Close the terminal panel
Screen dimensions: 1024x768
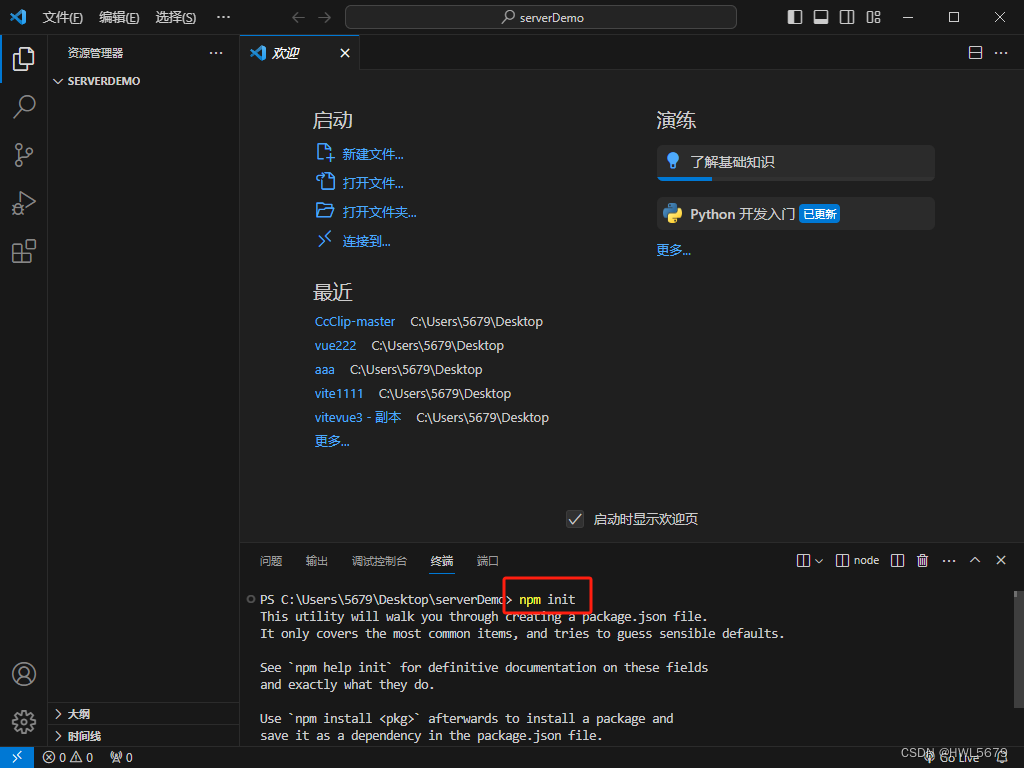1001,560
